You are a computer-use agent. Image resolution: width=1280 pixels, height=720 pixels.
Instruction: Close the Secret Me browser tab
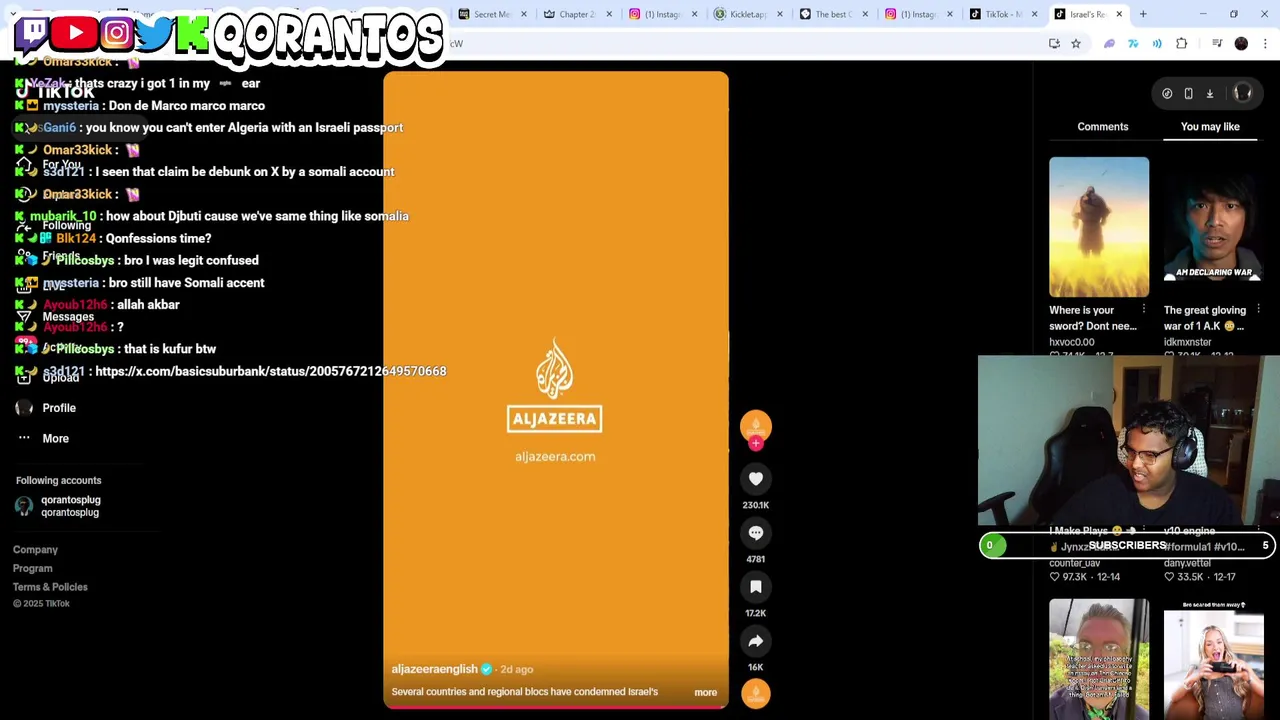point(523,14)
